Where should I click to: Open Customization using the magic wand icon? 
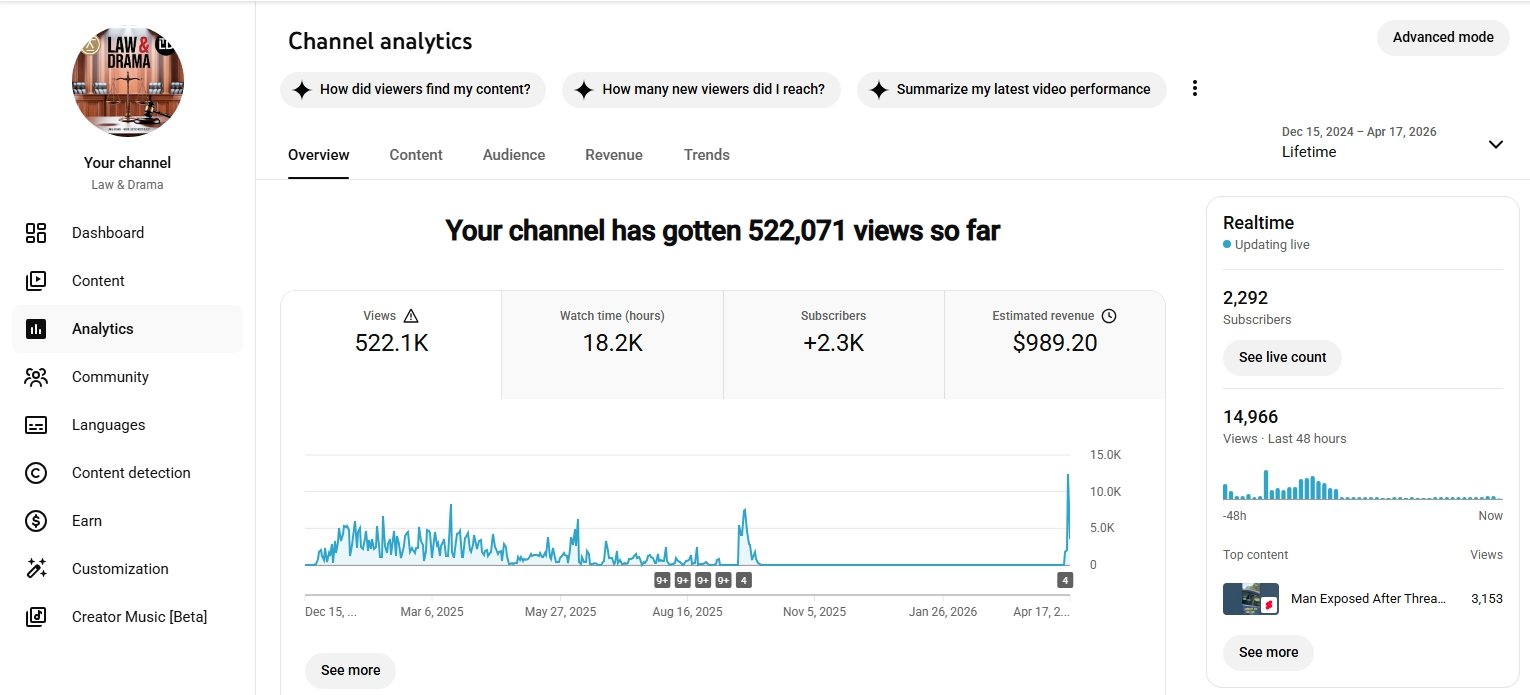click(36, 569)
